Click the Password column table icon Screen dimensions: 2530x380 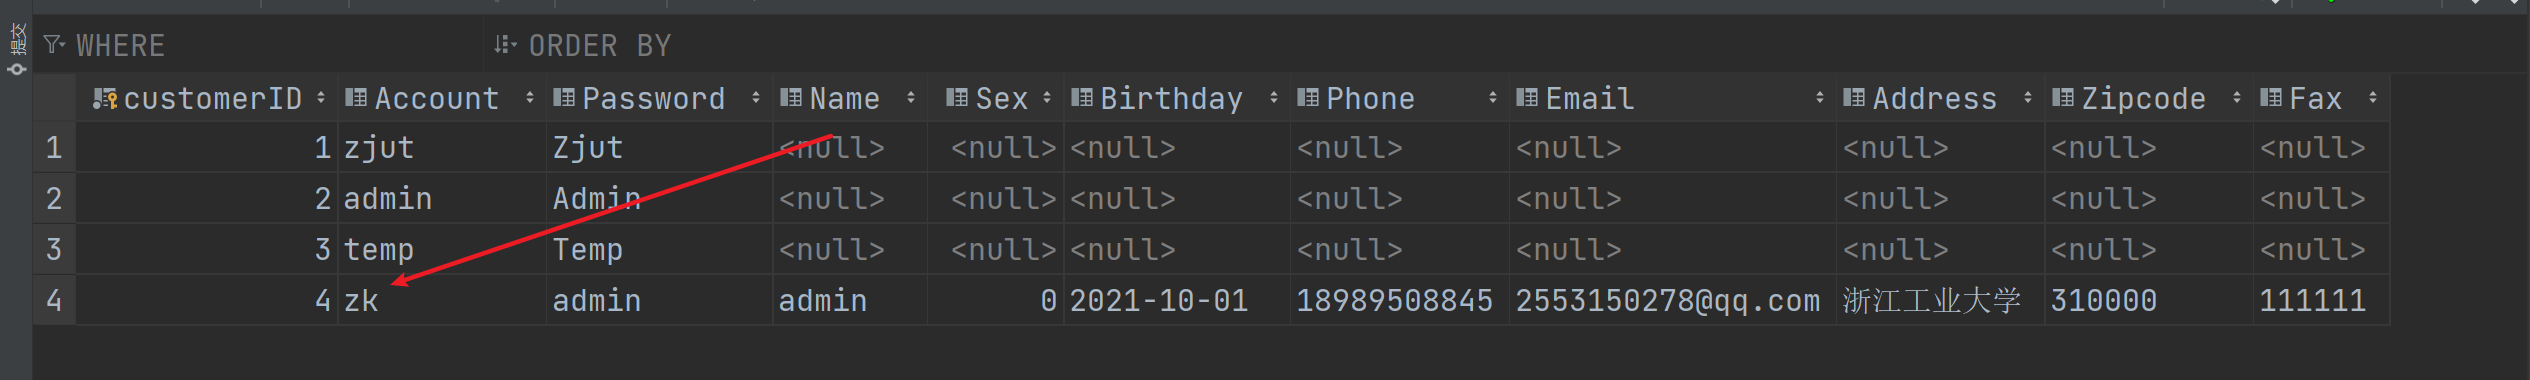pyautogui.click(x=564, y=98)
